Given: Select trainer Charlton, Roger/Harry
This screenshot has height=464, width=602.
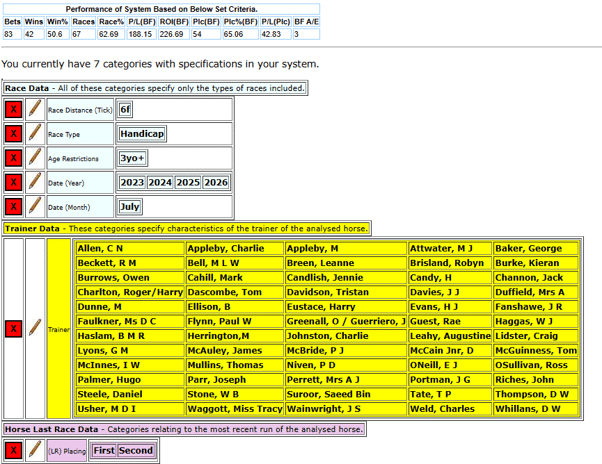Looking at the screenshot, I should tap(130, 292).
